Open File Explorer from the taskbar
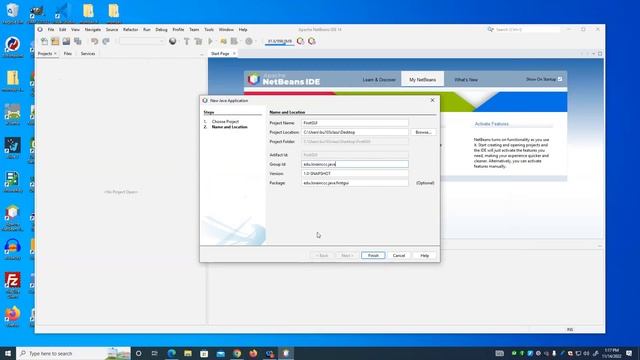 pyautogui.click(x=188, y=353)
